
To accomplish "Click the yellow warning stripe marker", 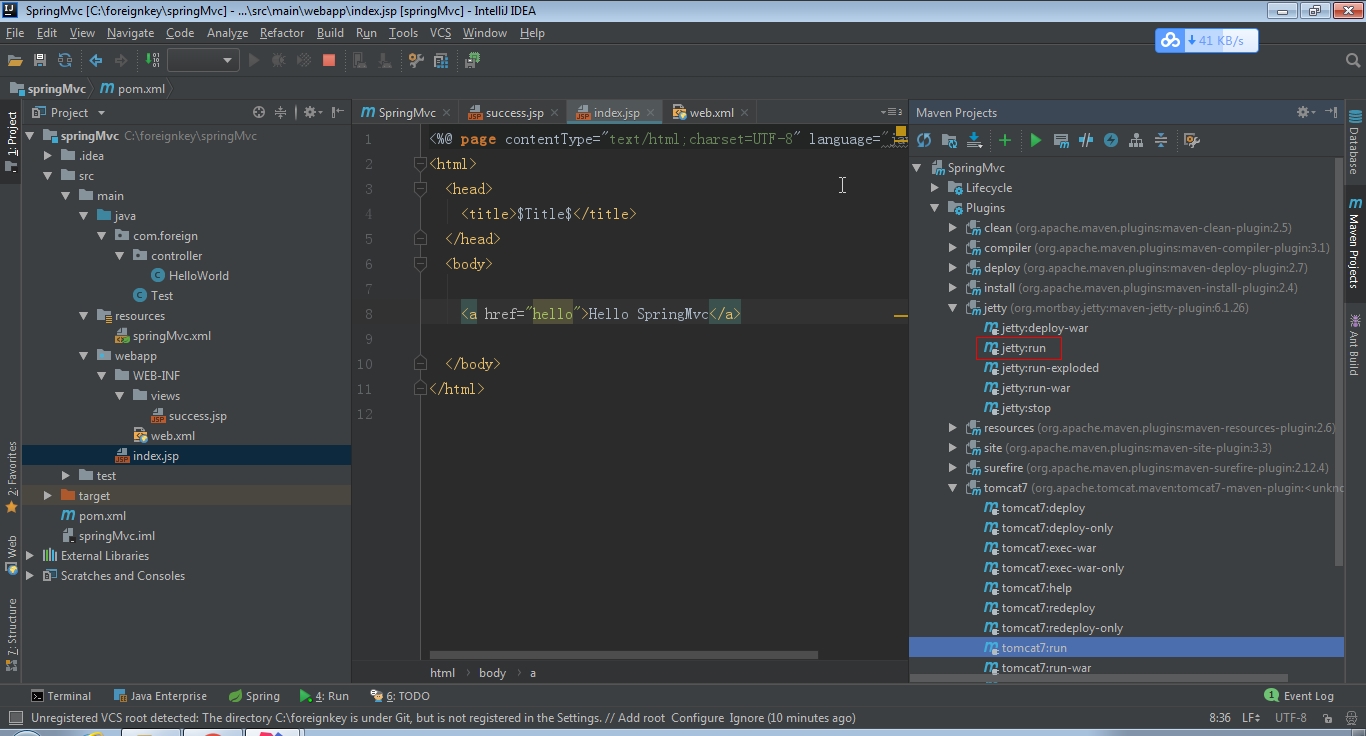I will pos(900,315).
